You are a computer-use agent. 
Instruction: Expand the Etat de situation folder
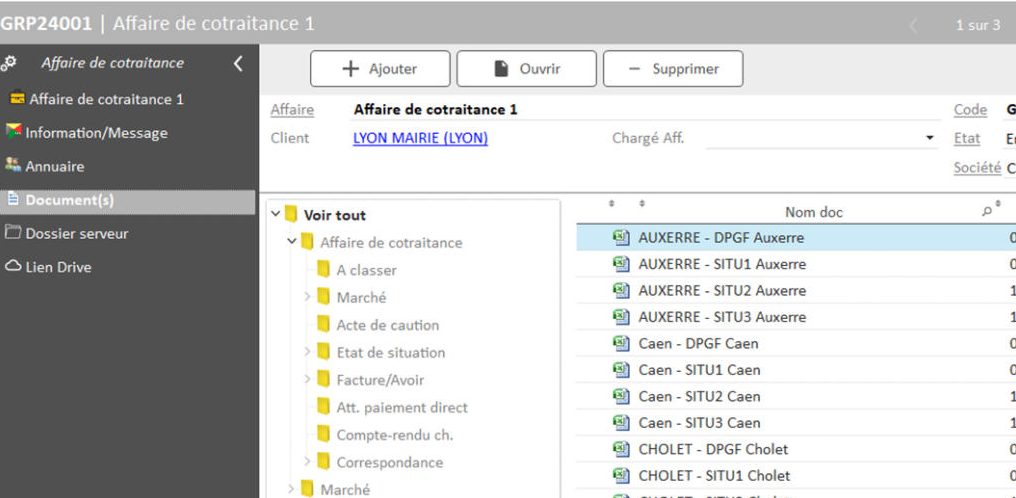coord(308,352)
